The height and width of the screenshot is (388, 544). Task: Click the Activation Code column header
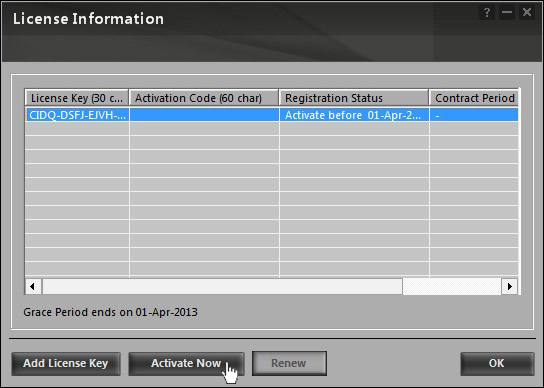[204, 98]
